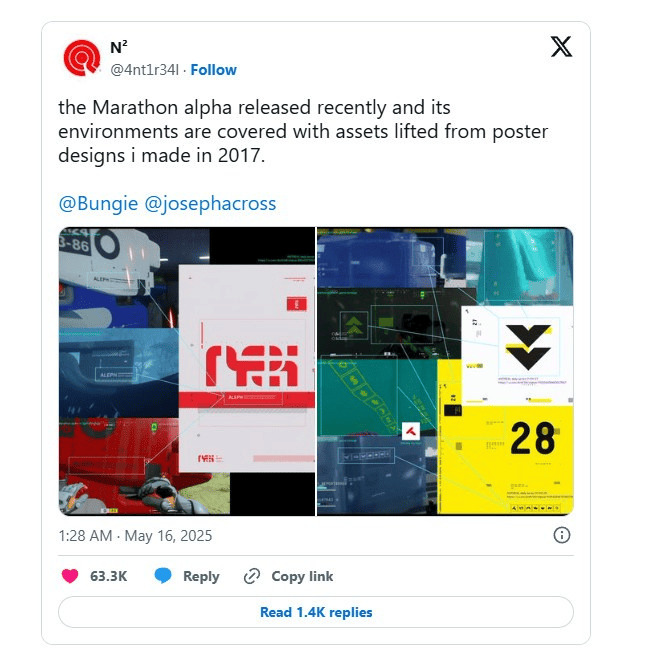Image resolution: width=655 pixels, height=669 pixels.
Task: Open the info circle icon
Action: pos(562,535)
